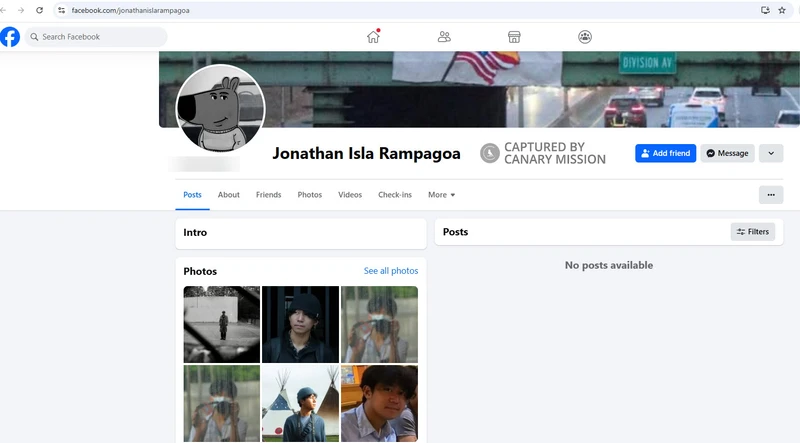This screenshot has width=800, height=443.
Task: Click the search magnifier icon in Facebook search
Action: [x=34, y=37]
